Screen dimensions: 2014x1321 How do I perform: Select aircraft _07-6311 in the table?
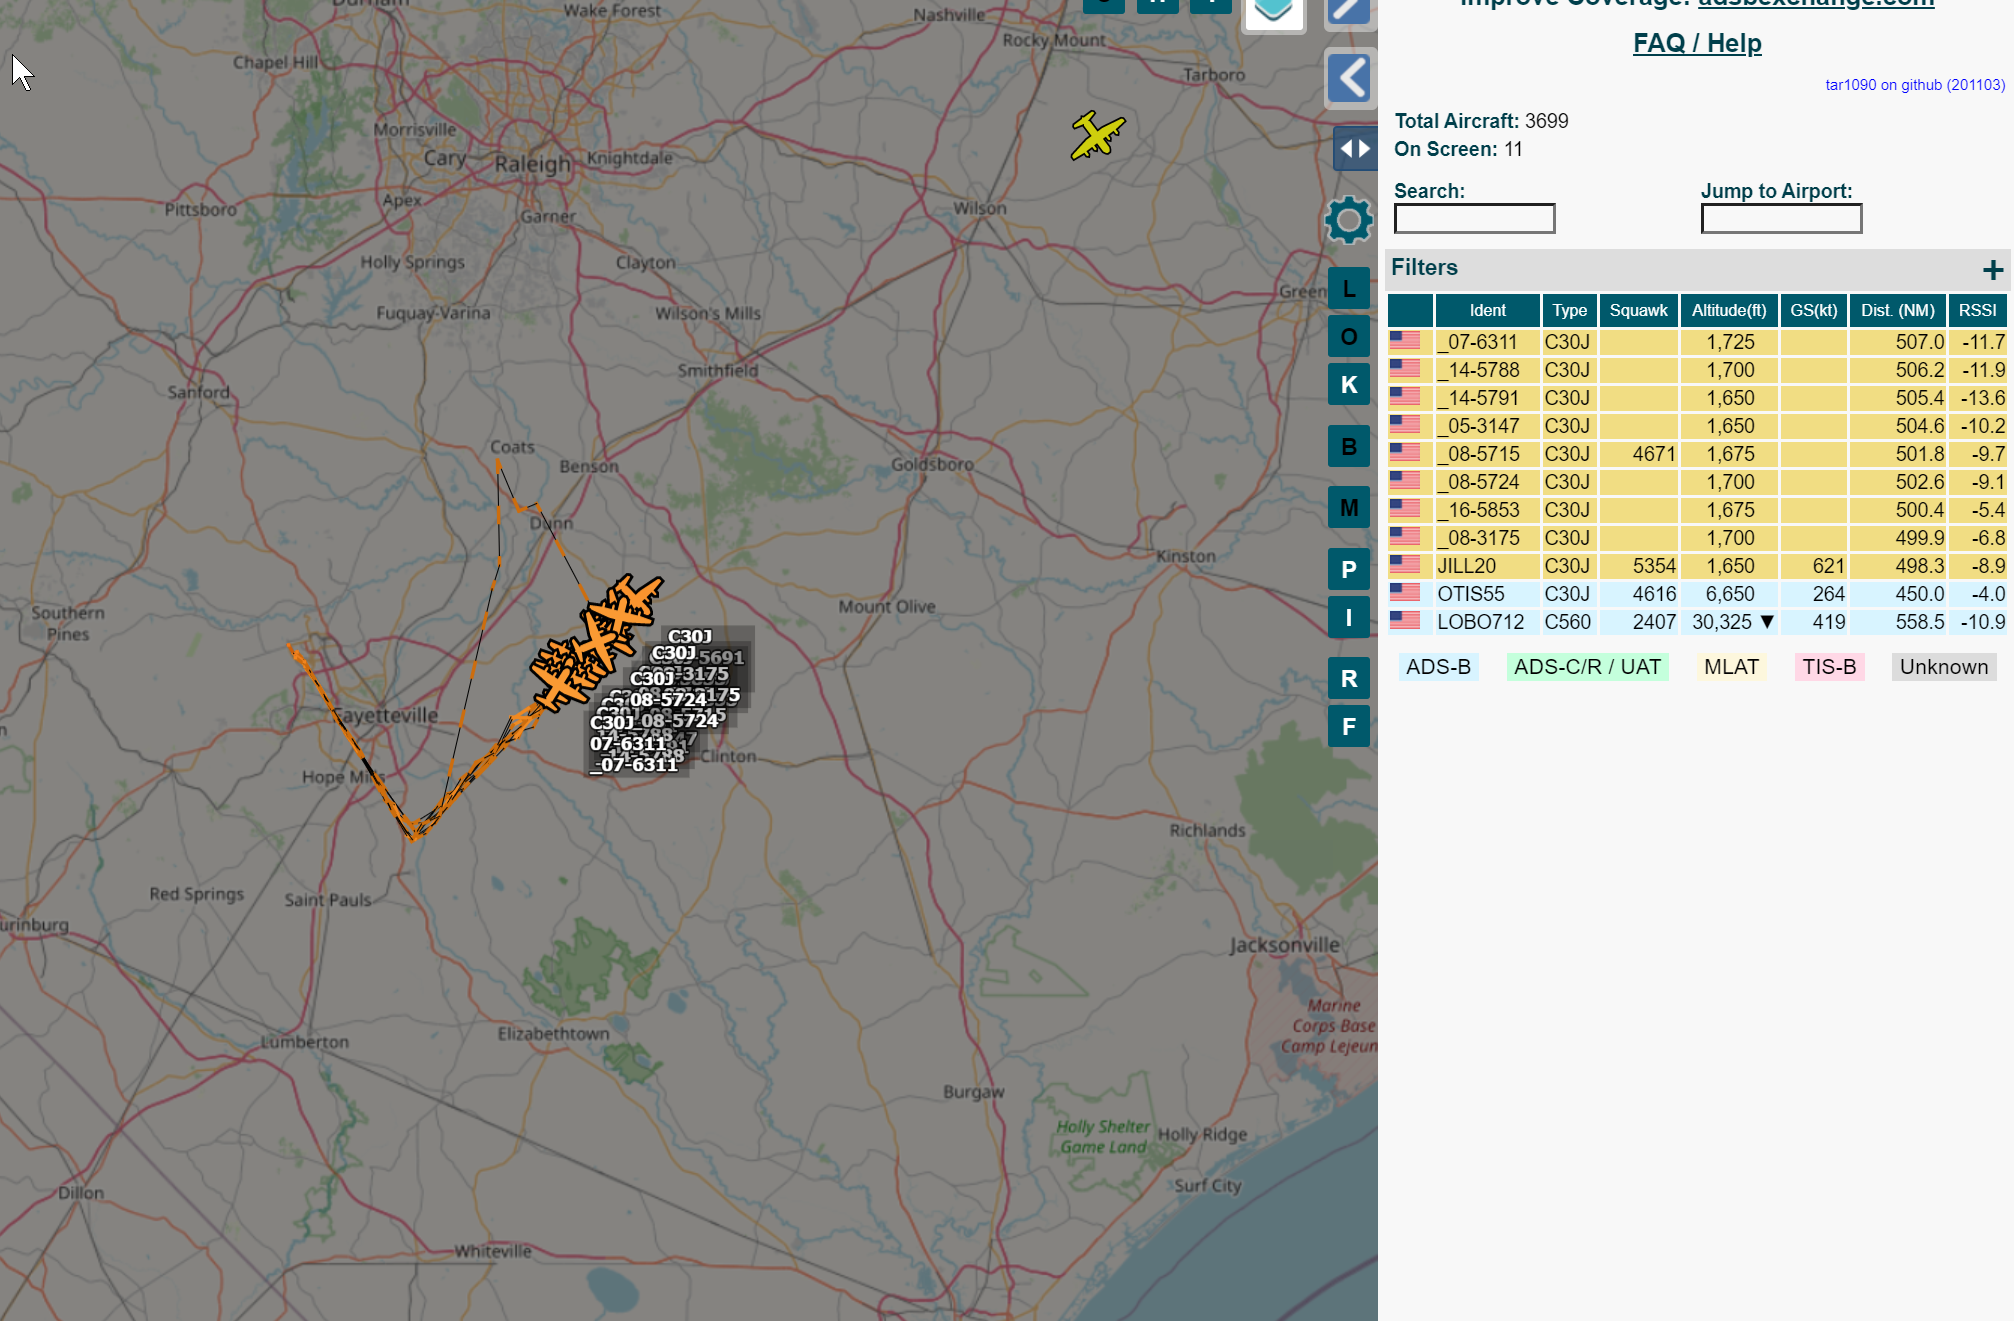click(1697, 342)
